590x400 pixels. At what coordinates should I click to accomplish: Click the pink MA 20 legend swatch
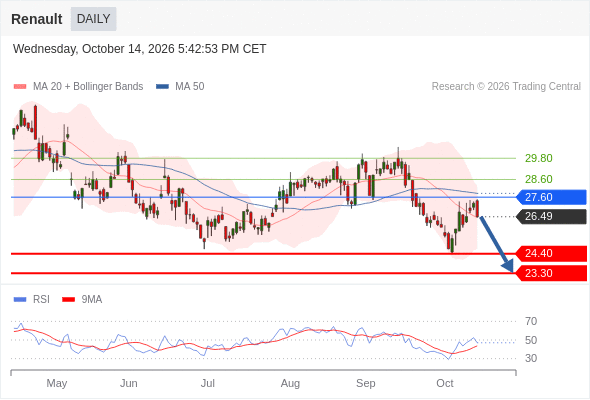[x=20, y=87]
